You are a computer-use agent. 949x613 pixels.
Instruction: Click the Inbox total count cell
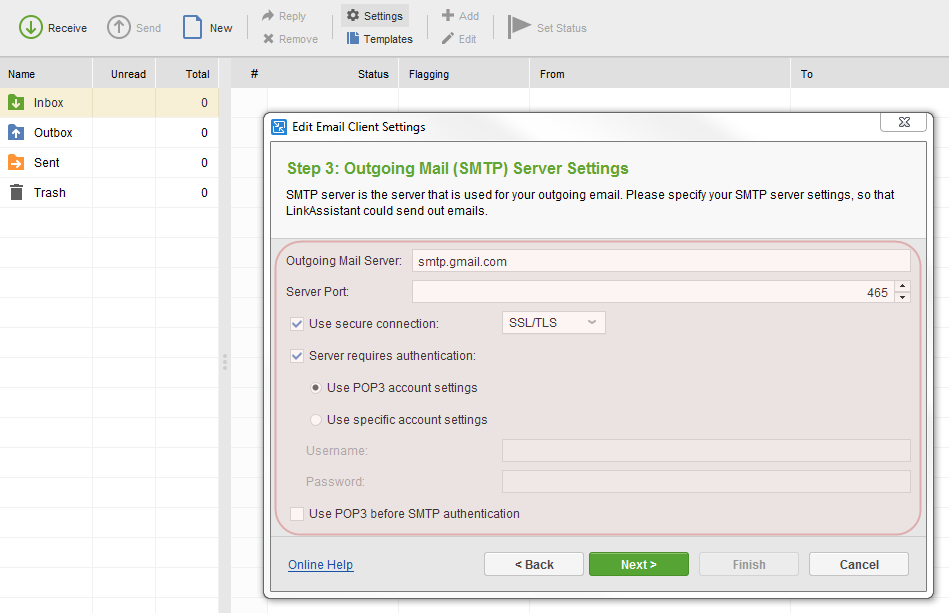(x=187, y=103)
